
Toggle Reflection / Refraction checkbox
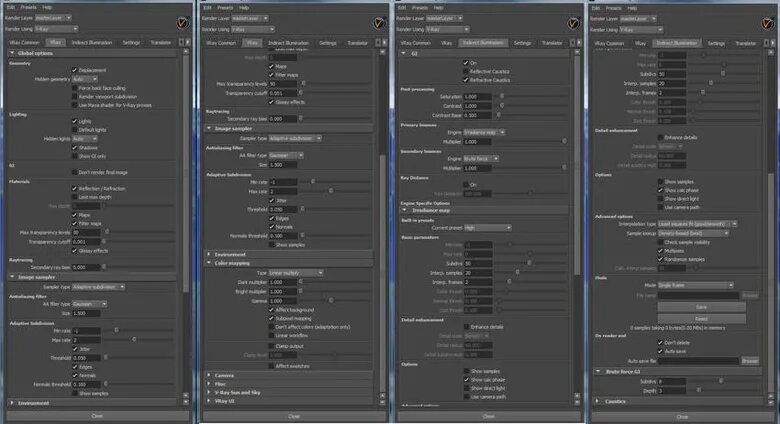[75, 189]
